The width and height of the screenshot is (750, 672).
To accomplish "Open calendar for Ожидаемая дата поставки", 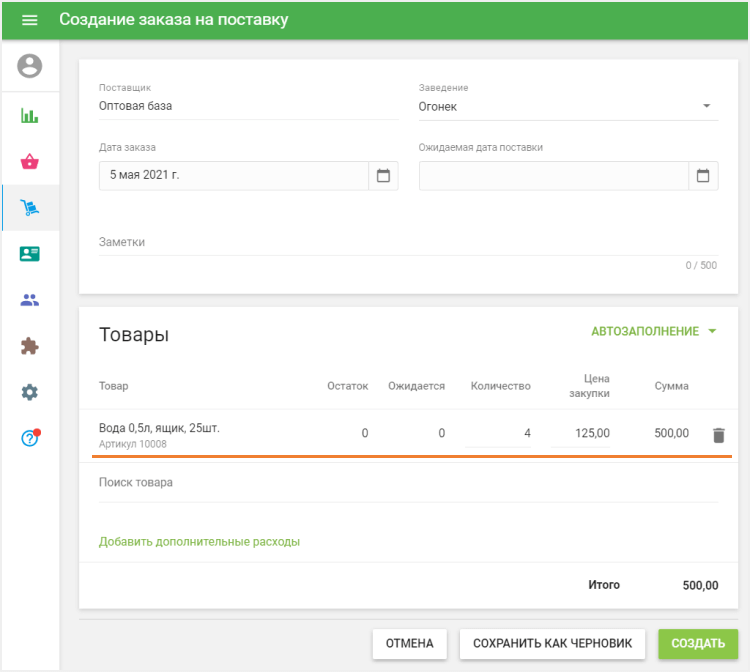I will (703, 176).
